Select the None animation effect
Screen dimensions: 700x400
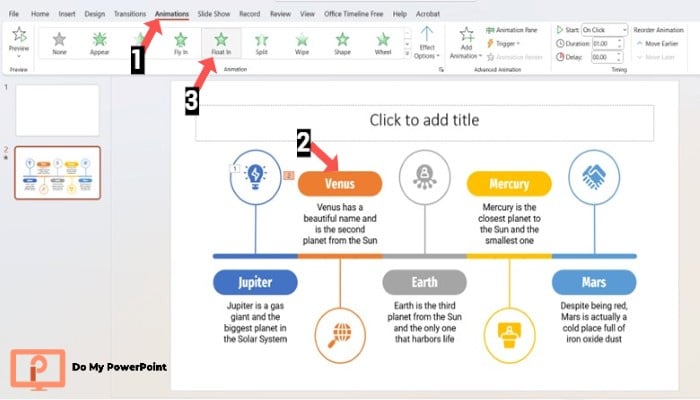(59, 43)
